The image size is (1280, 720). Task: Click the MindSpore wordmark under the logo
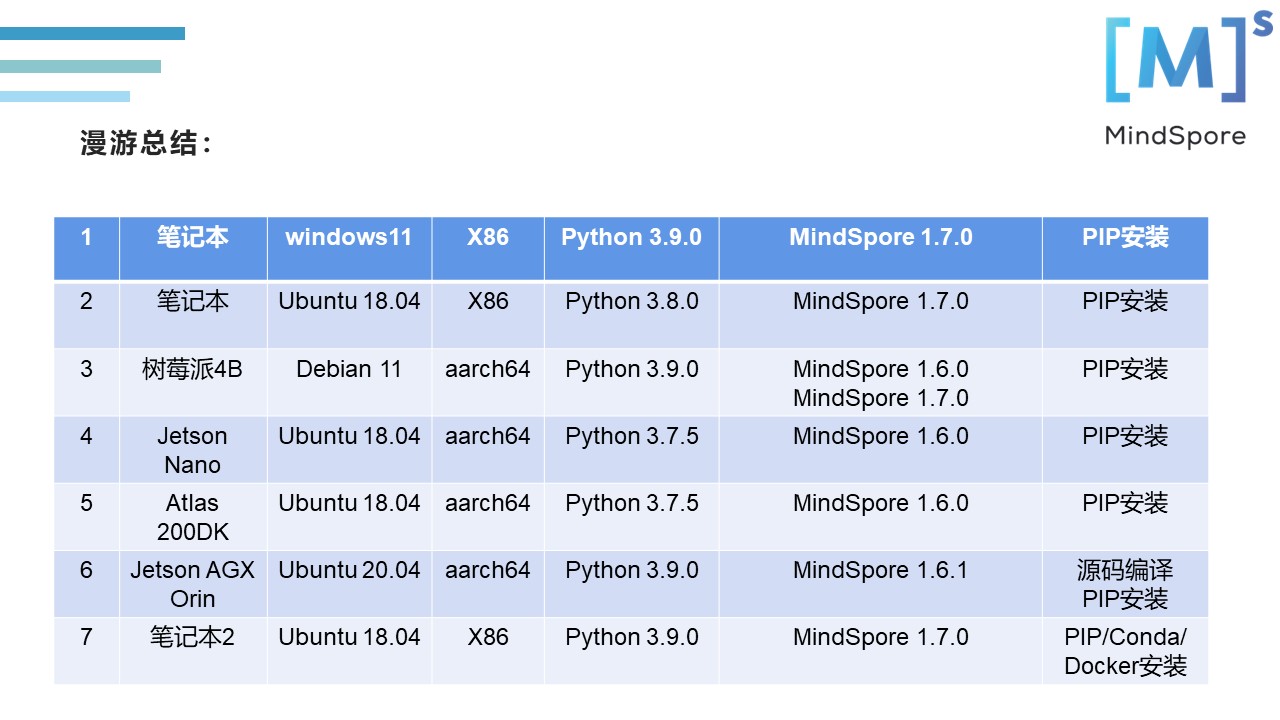1175,136
